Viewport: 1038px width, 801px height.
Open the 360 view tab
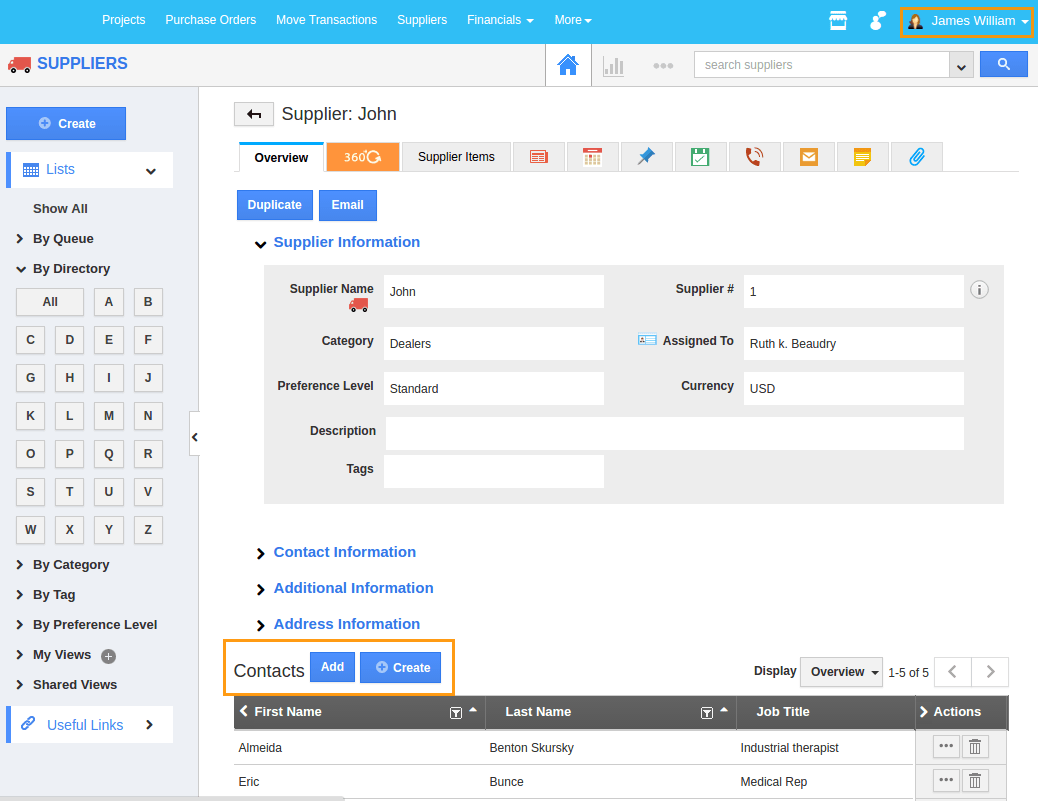click(x=363, y=157)
